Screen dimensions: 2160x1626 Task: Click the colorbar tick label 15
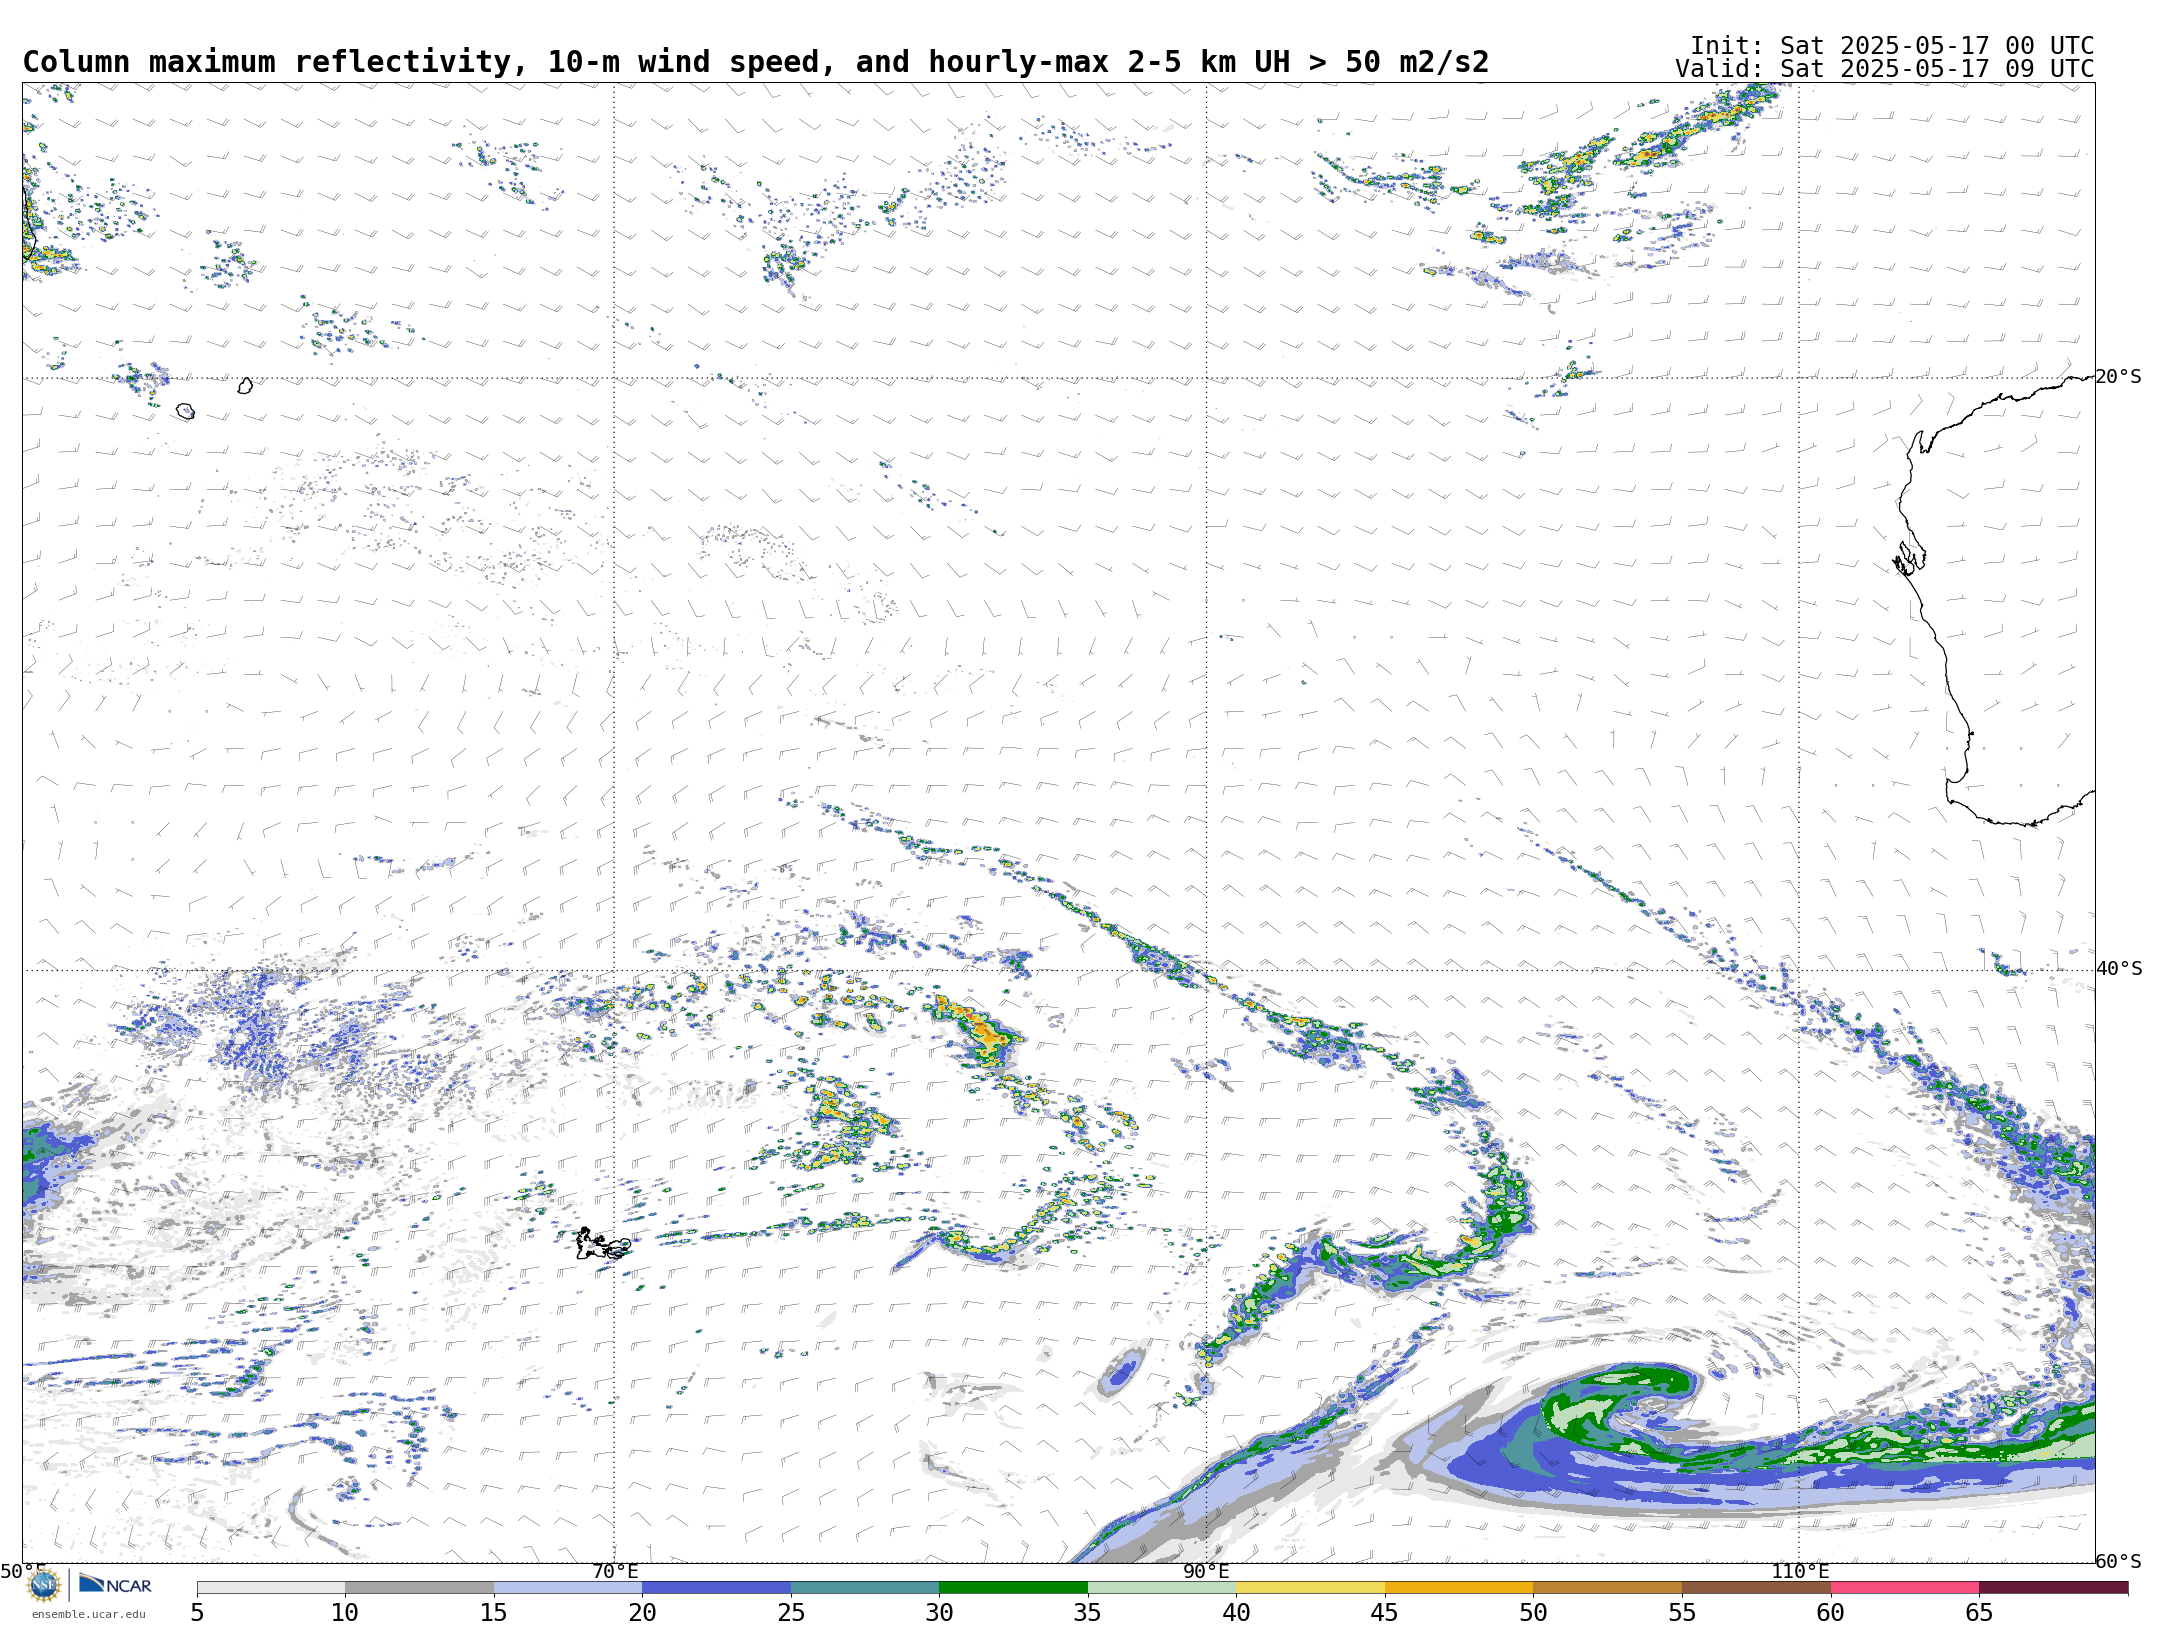(494, 1612)
